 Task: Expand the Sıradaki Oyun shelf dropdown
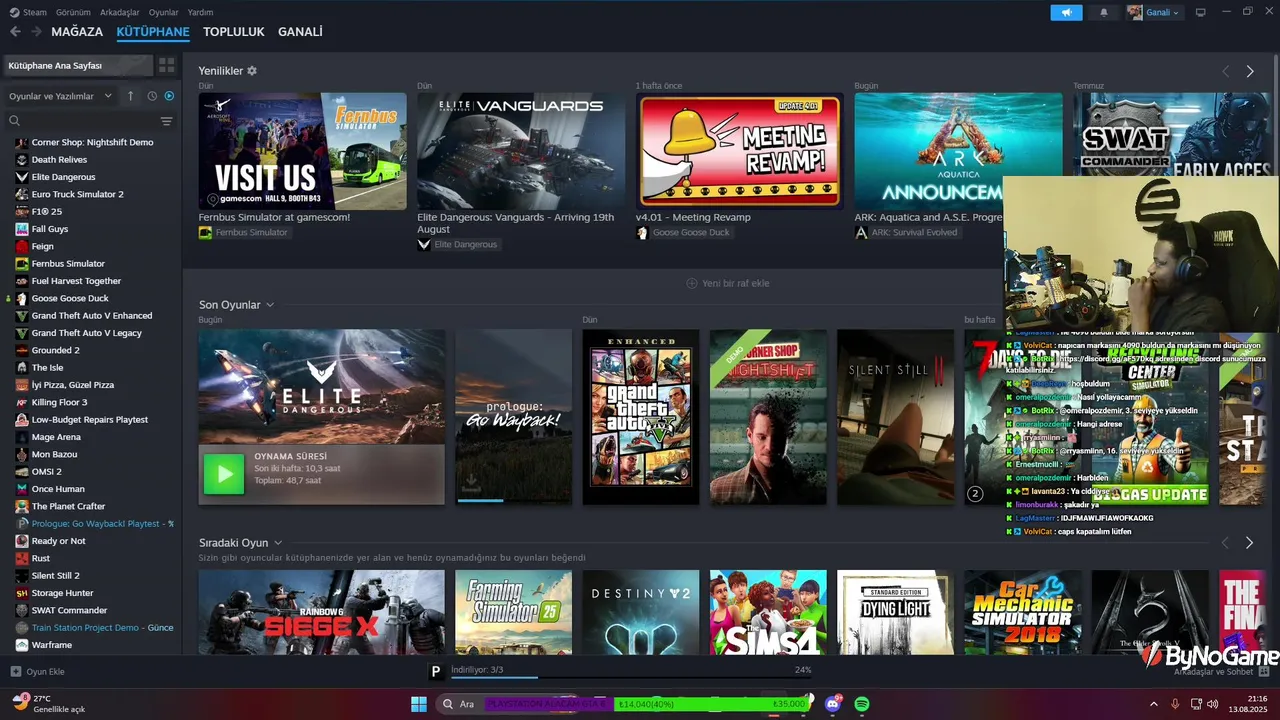tap(278, 542)
